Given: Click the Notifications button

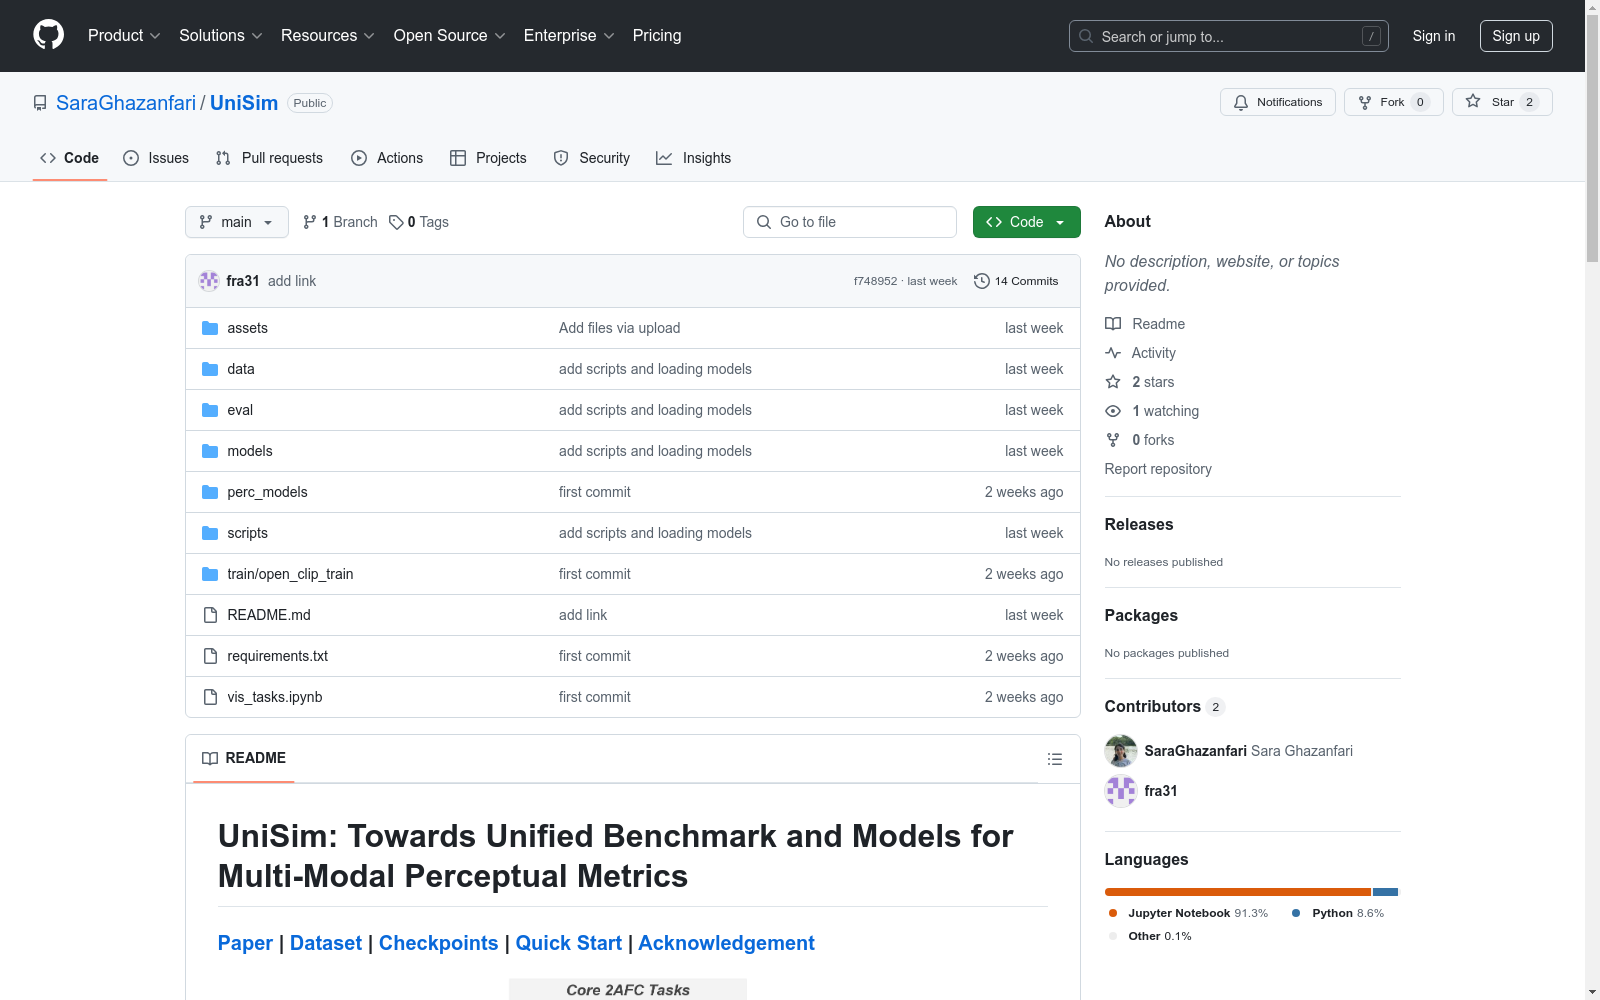Looking at the screenshot, I should click(1278, 102).
